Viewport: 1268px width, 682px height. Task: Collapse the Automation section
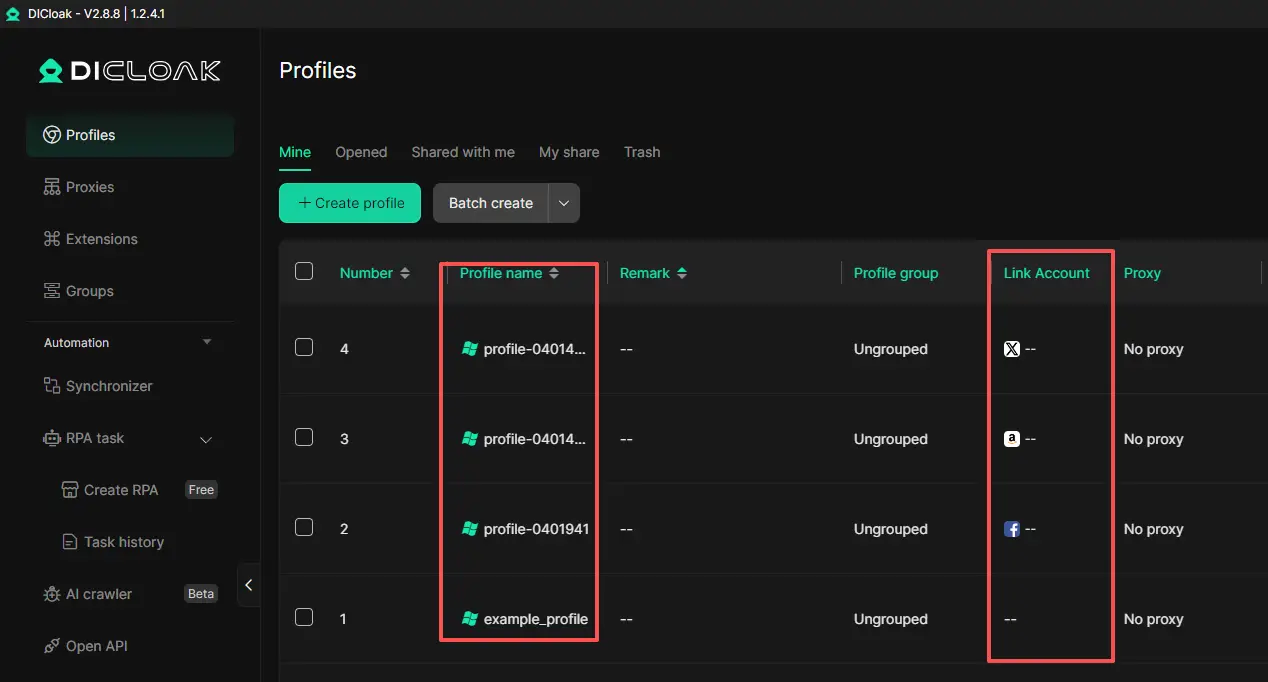[207, 342]
